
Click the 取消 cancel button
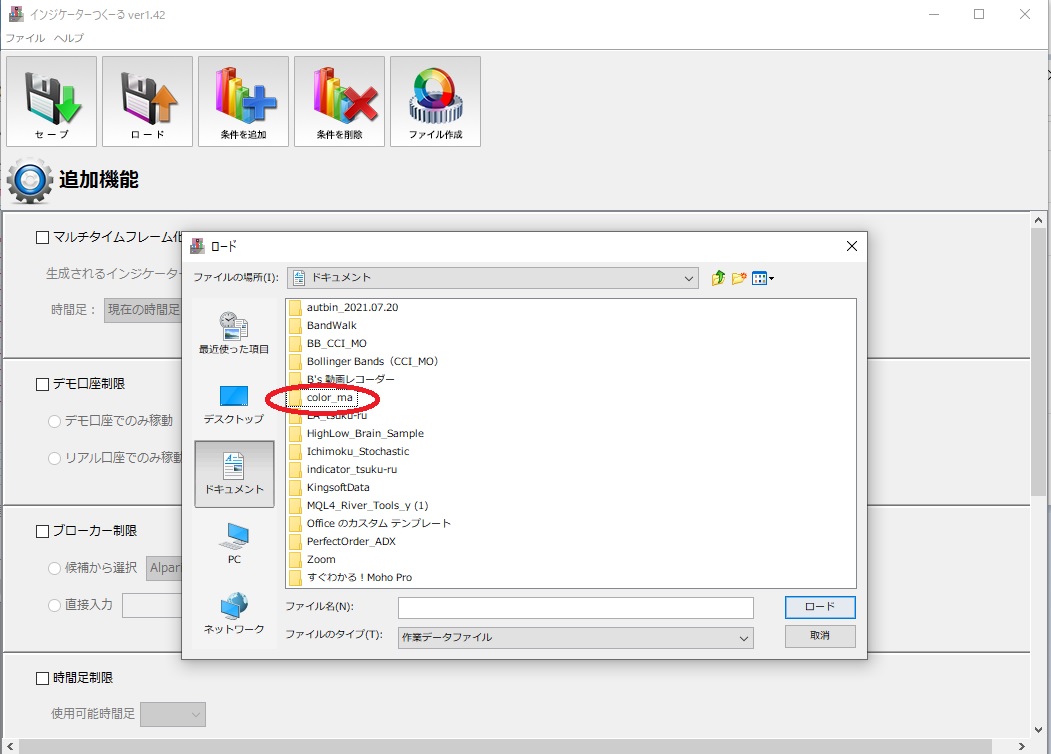click(819, 636)
